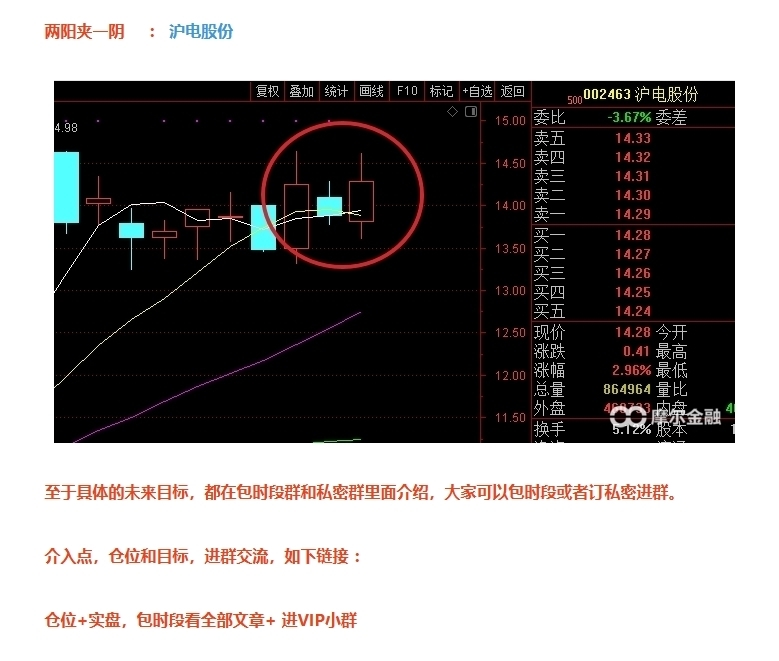Screen dimensions: 779x661
Task: Add stock via +自选 button
Action: [x=477, y=91]
